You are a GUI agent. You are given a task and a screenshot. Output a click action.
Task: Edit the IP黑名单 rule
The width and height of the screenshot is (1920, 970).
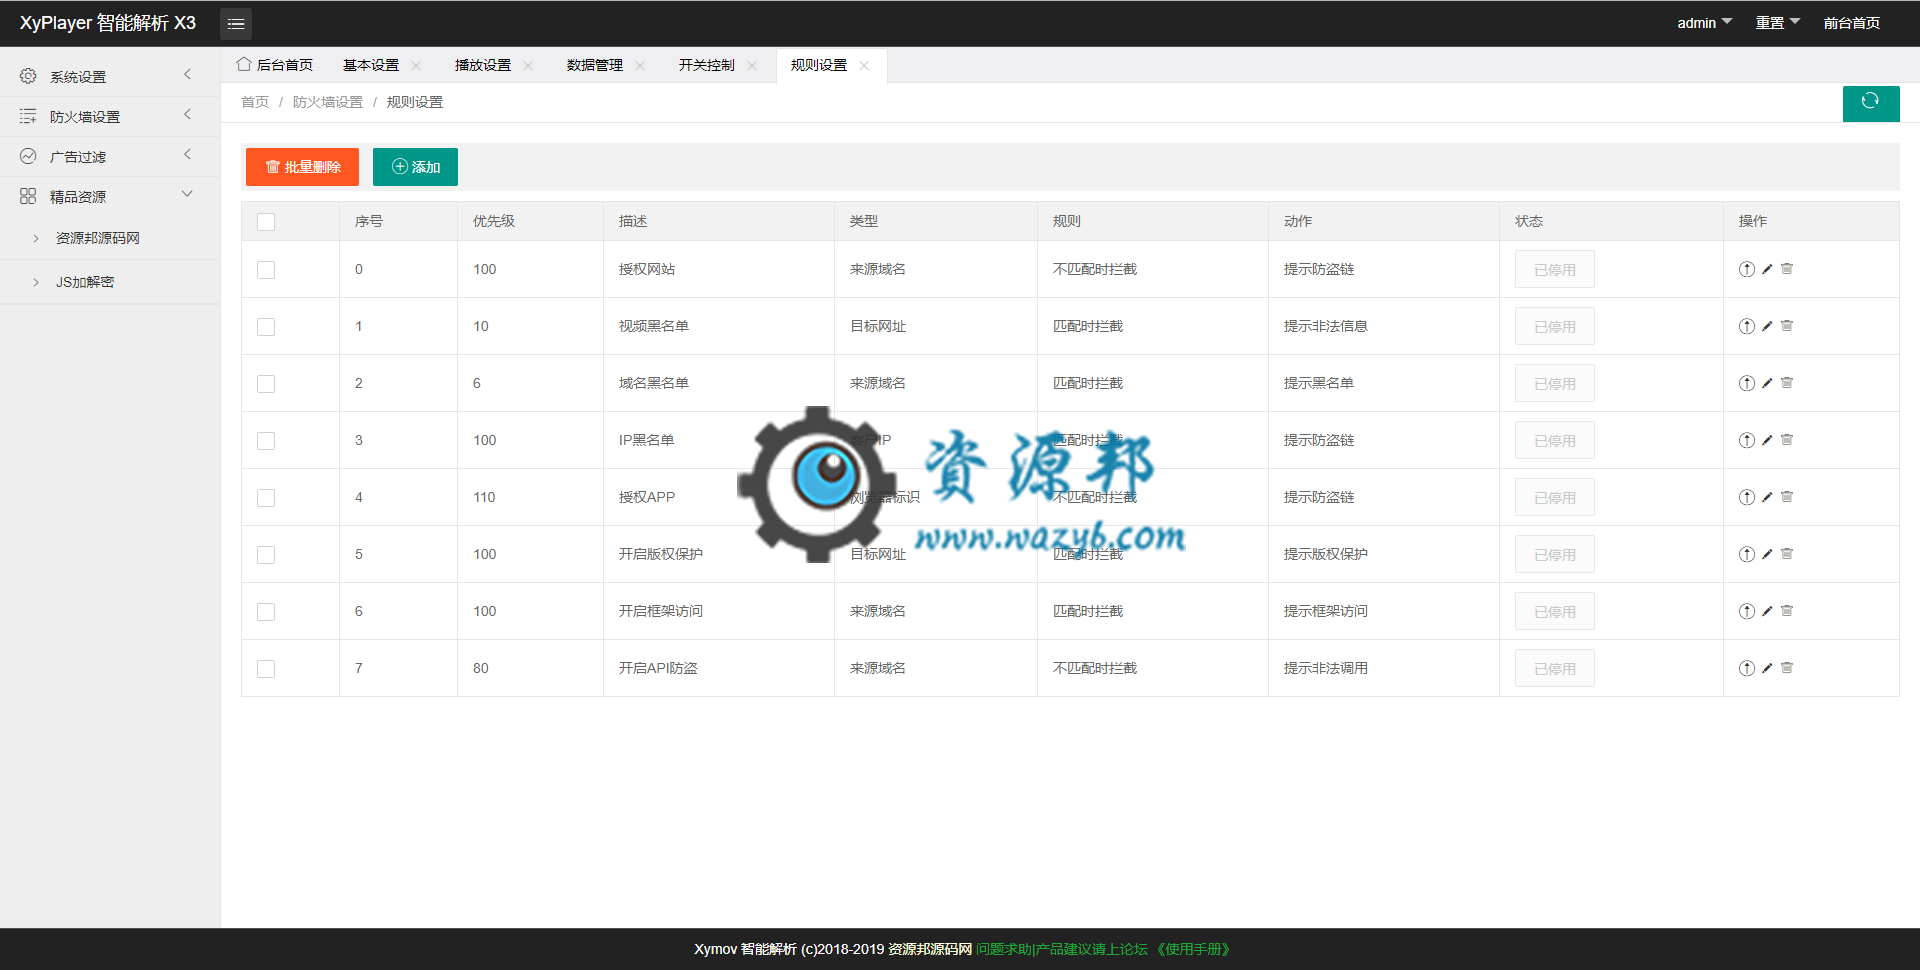1767,440
